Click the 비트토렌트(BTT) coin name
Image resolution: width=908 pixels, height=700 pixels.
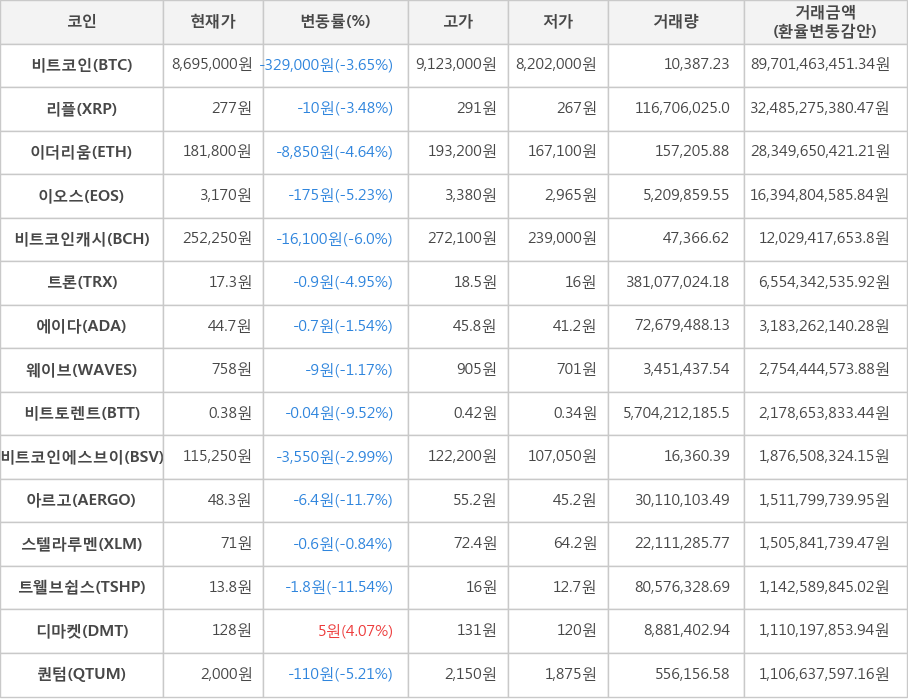(82, 413)
